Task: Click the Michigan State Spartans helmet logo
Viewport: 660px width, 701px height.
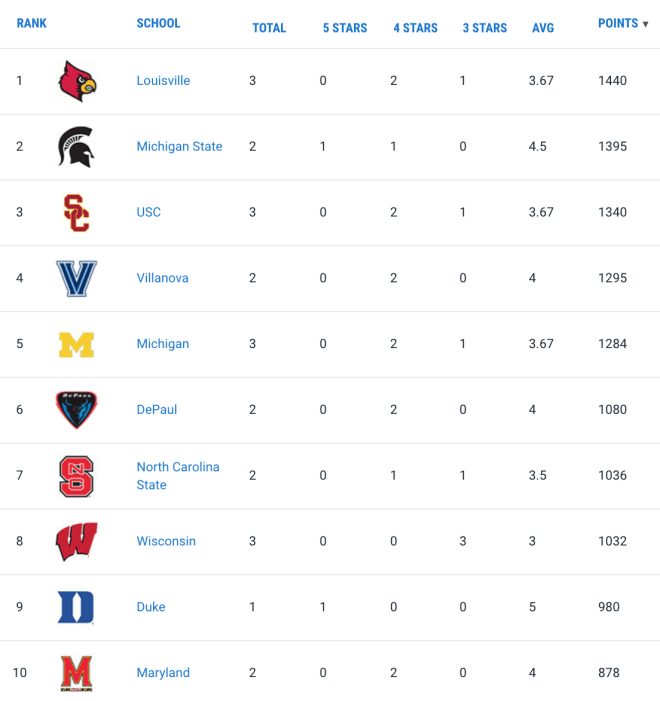Action: pos(76,147)
